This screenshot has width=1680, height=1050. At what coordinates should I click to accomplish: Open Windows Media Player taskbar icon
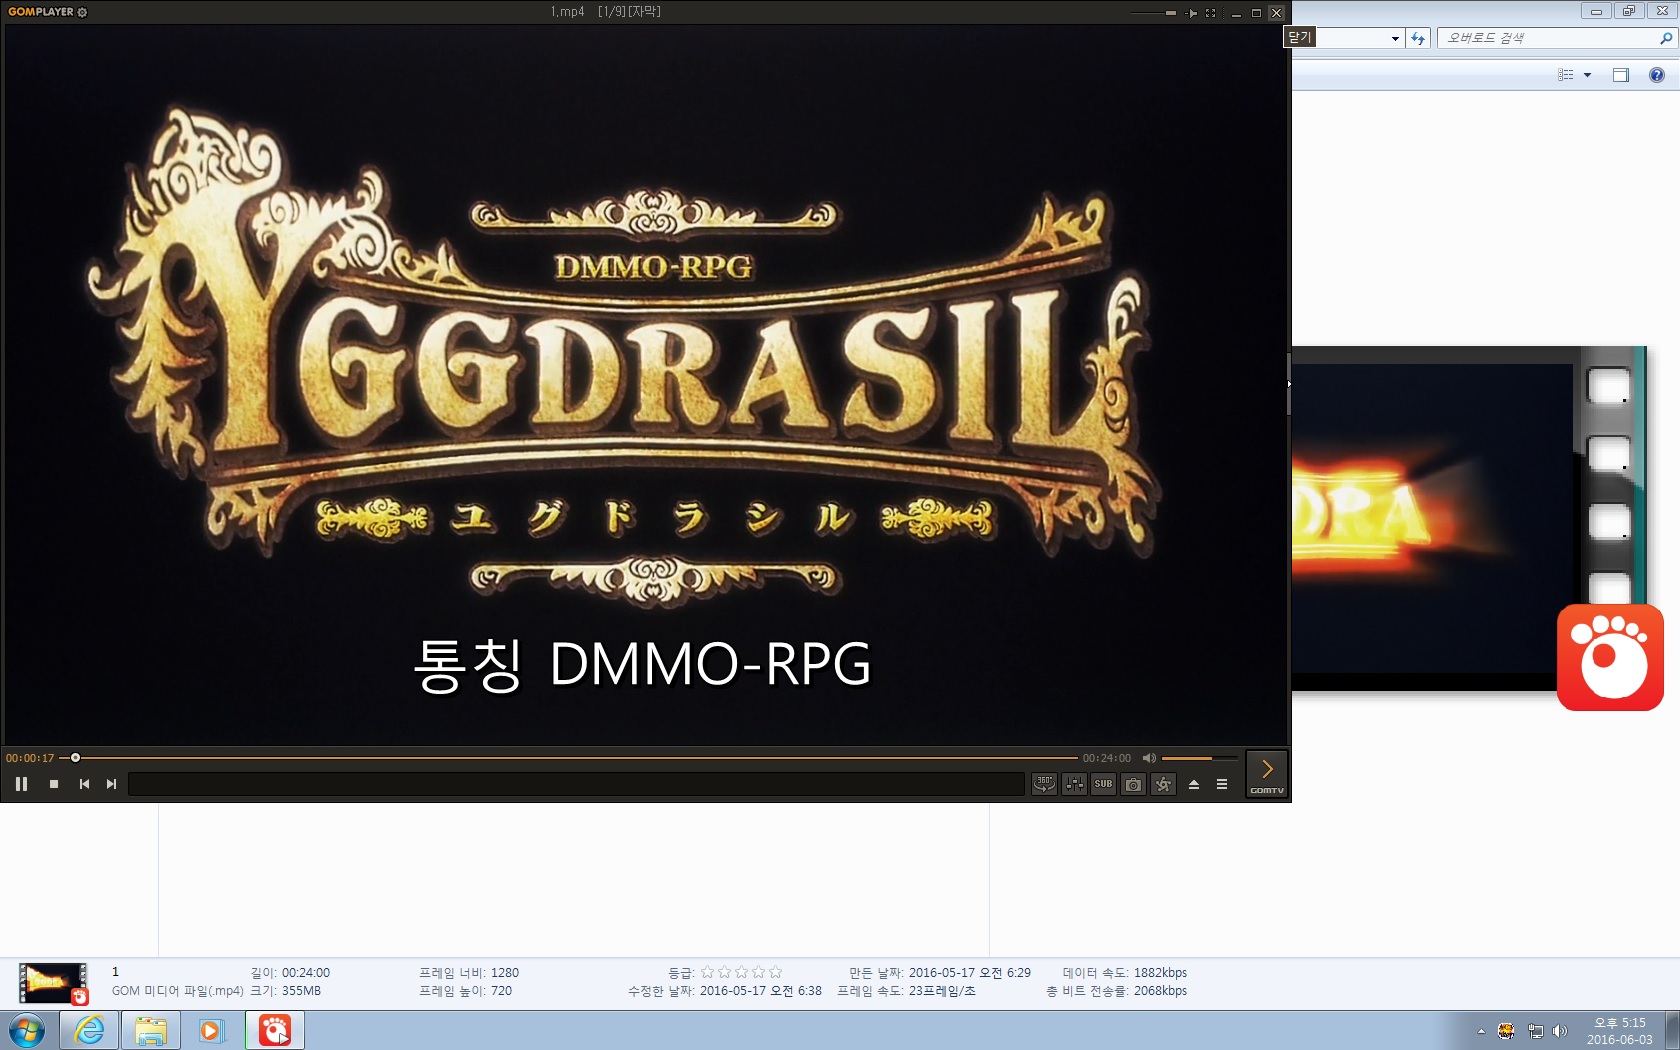tap(211, 1030)
